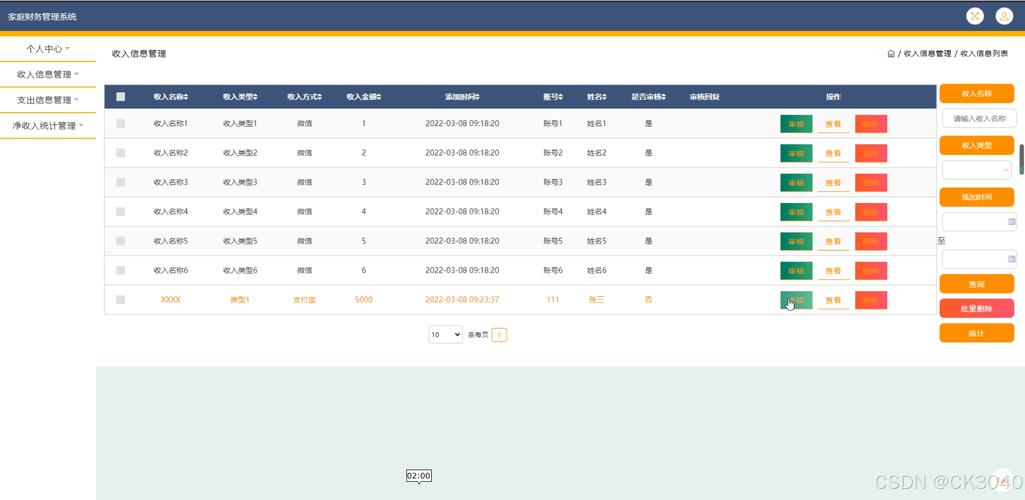This screenshot has width=1025, height=500.
Task: Click 审核 for row 收入名称2
Action: (x=796, y=153)
